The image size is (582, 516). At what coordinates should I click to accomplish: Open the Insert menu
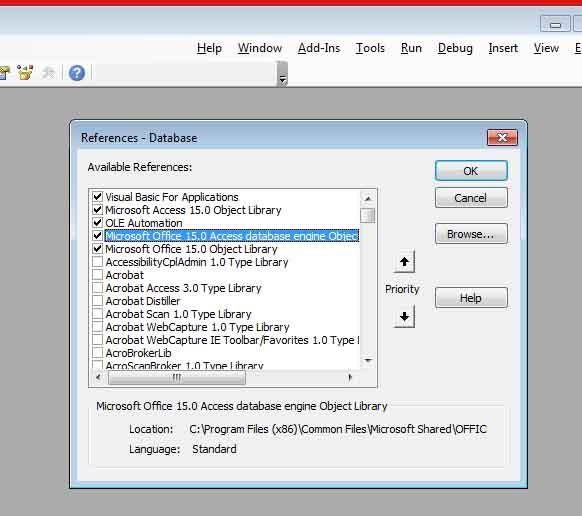(x=503, y=48)
